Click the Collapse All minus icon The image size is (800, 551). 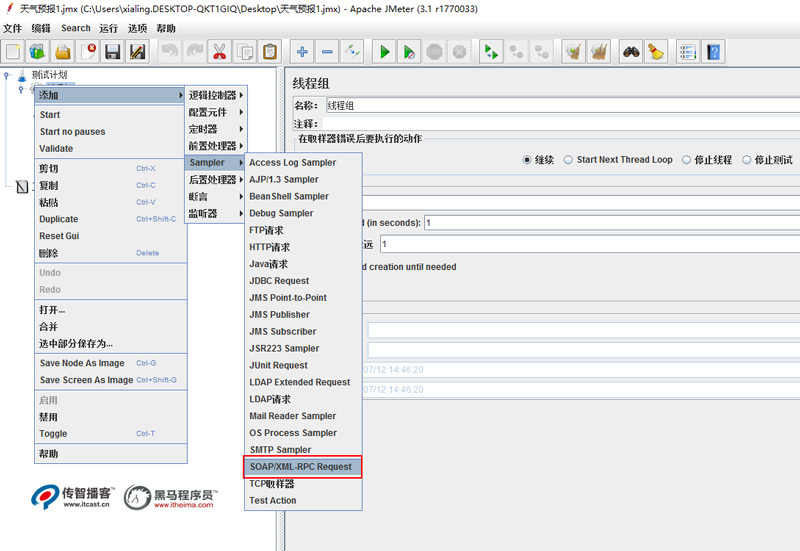327,52
